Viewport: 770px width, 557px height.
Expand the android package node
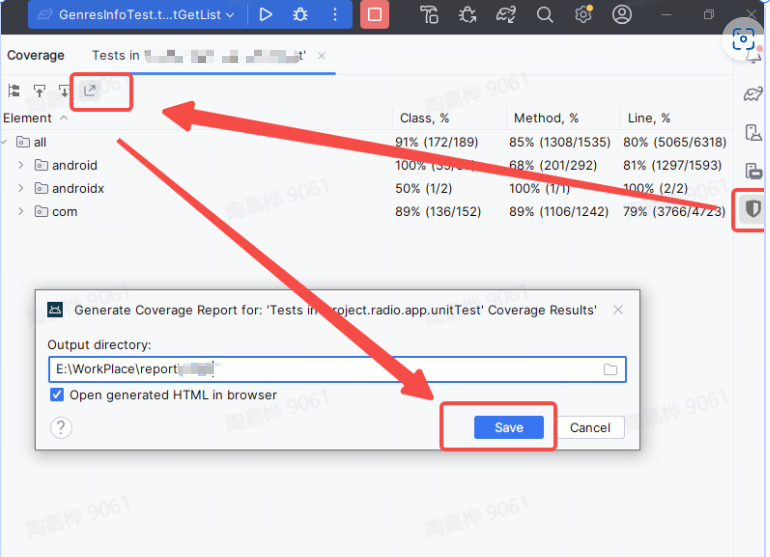(20, 165)
